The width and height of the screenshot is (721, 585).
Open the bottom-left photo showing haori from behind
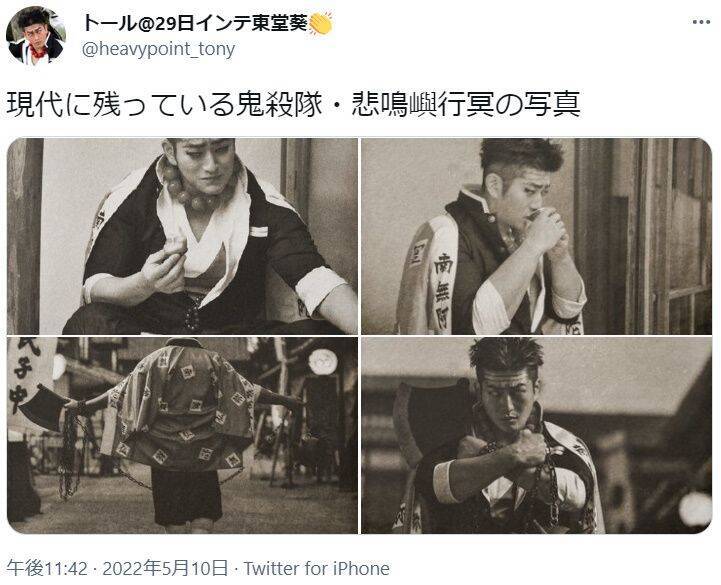(x=182, y=436)
